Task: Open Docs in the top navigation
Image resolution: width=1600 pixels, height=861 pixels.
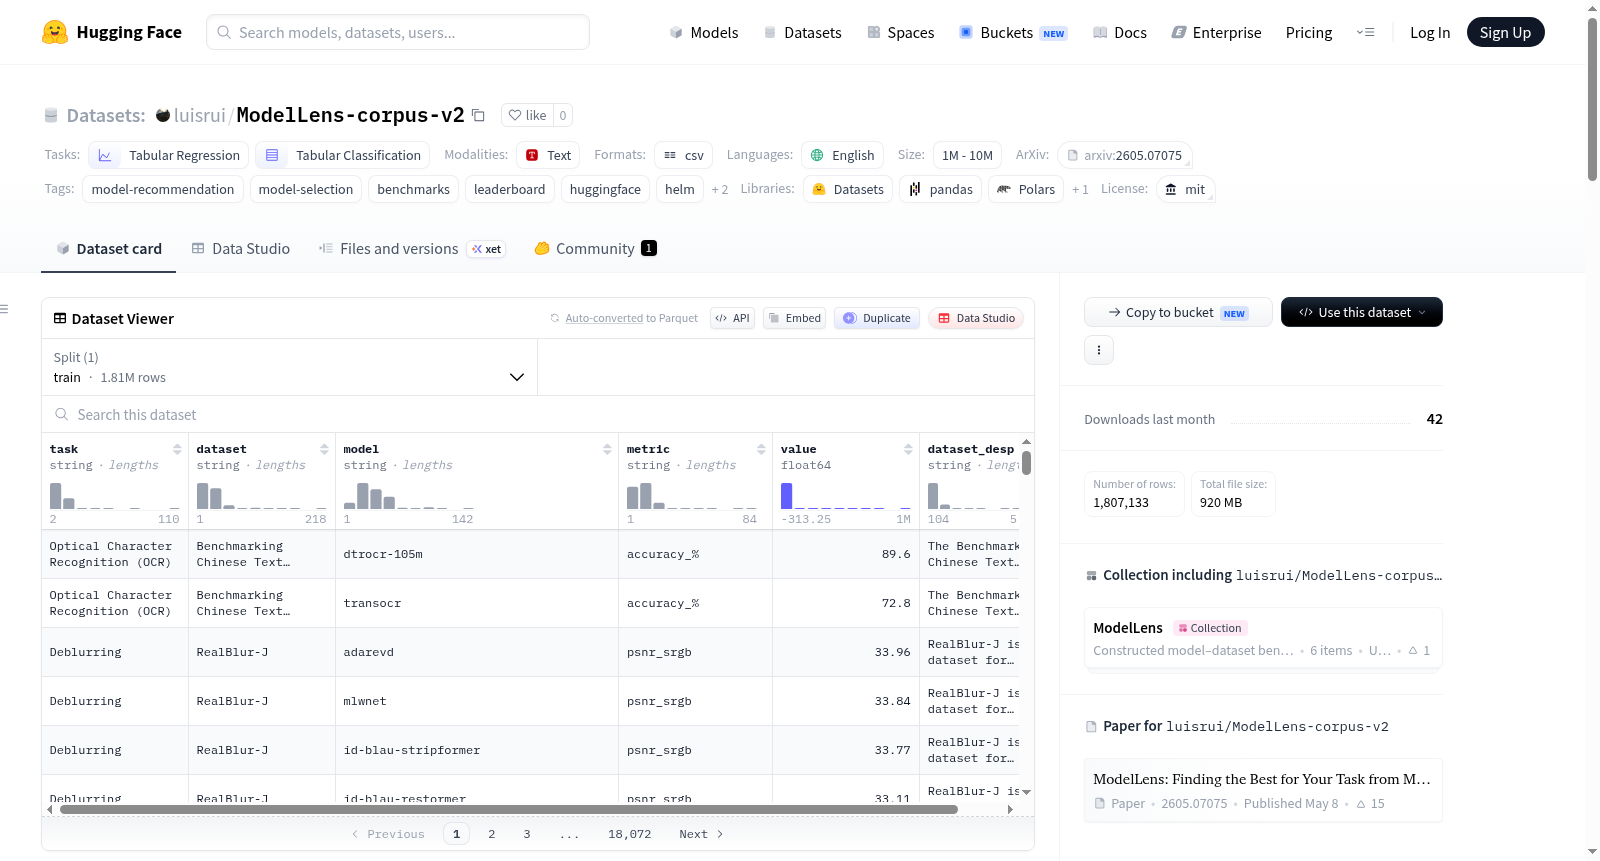Action: point(1120,32)
